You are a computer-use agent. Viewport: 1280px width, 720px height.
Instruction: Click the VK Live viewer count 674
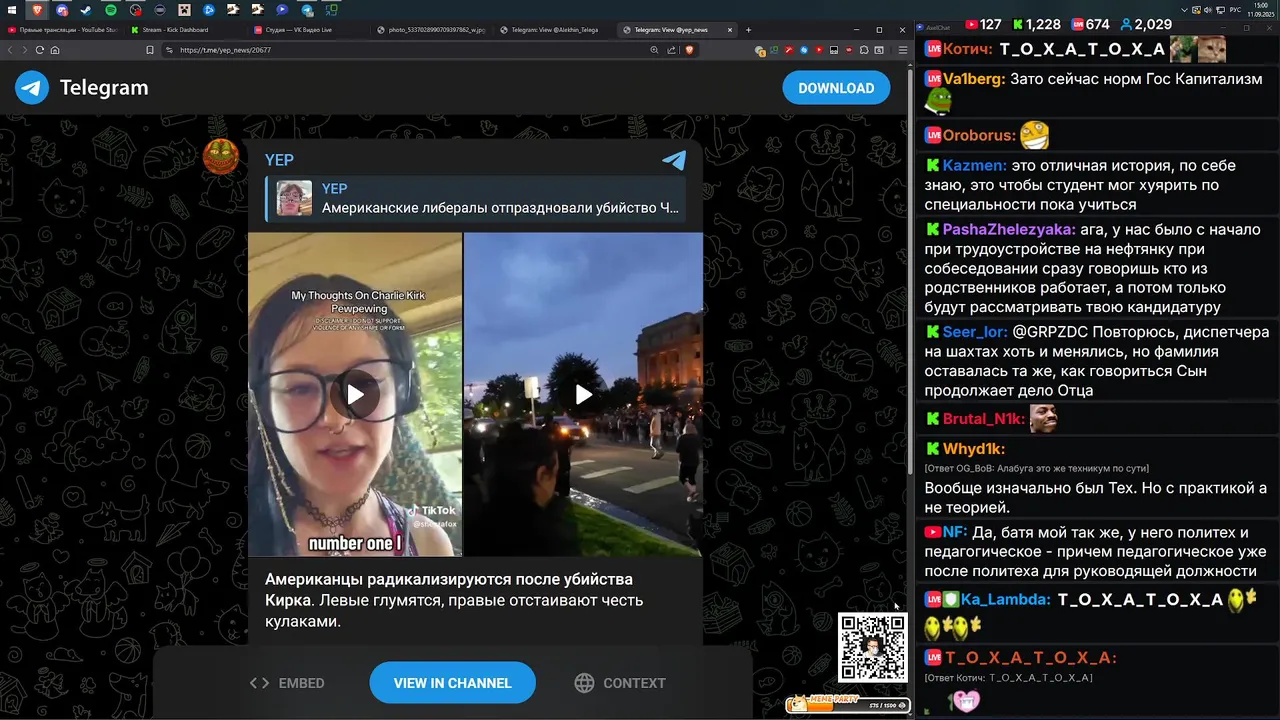click(x=1090, y=24)
